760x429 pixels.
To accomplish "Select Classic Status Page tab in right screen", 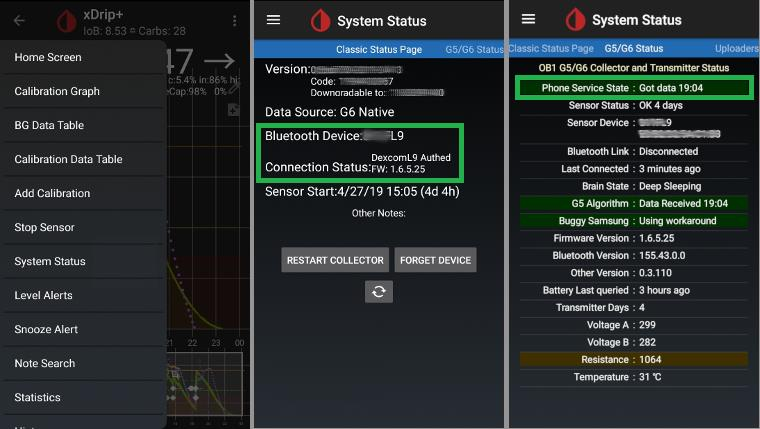I will (x=551, y=48).
